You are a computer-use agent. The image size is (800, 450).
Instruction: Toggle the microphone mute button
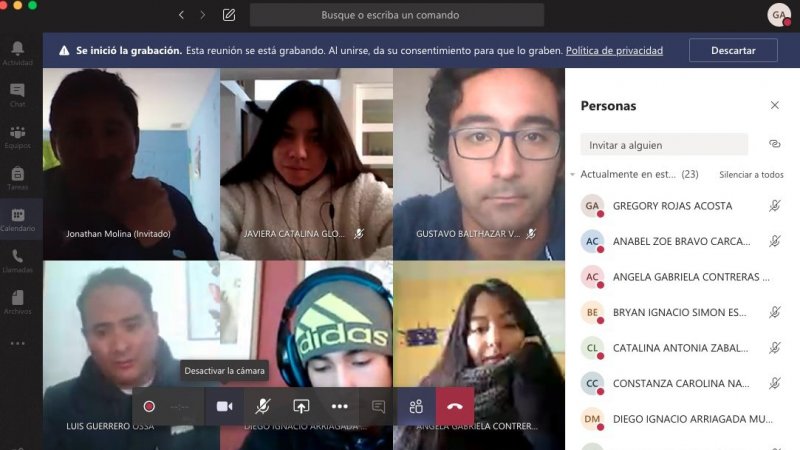tap(263, 406)
